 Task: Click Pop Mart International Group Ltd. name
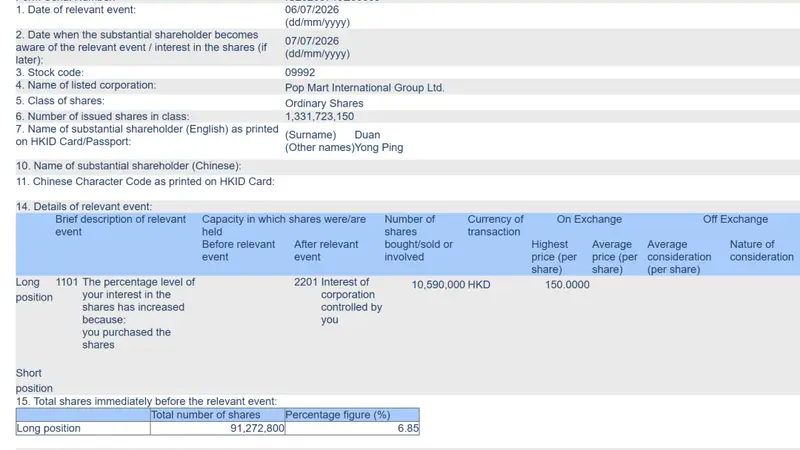pyautogui.click(x=364, y=88)
